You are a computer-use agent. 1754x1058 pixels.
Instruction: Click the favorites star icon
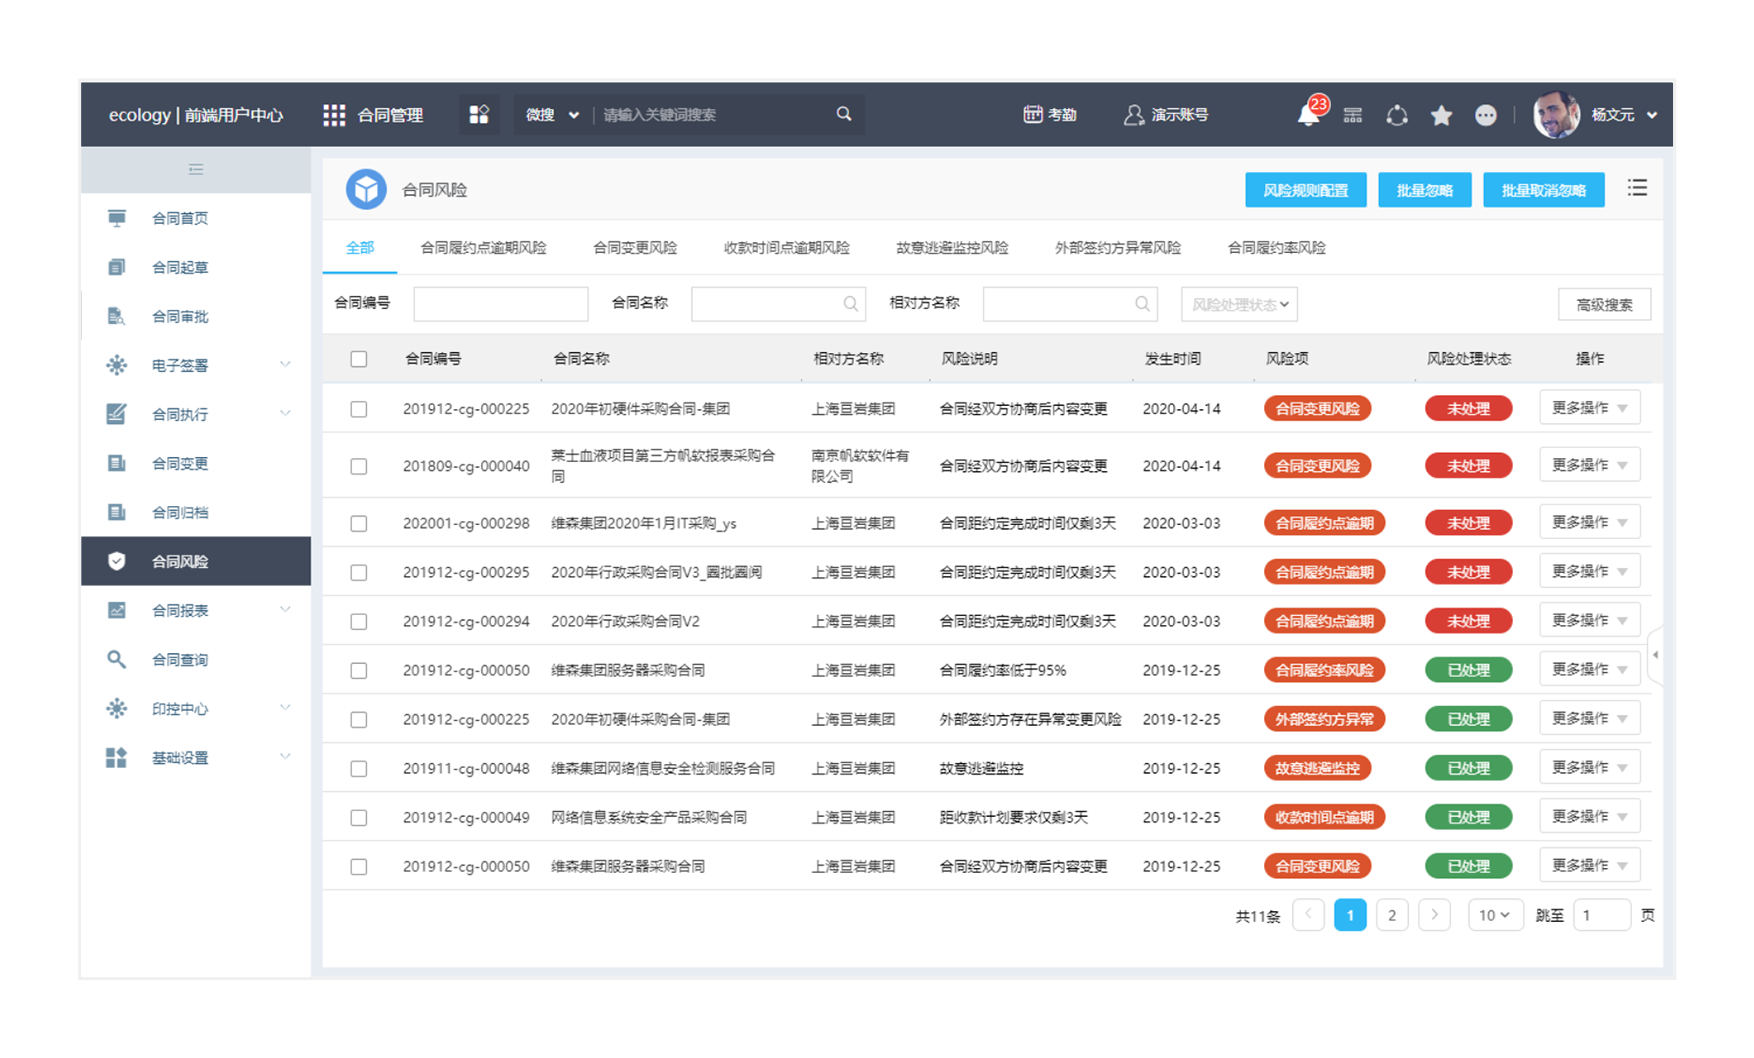[1441, 115]
